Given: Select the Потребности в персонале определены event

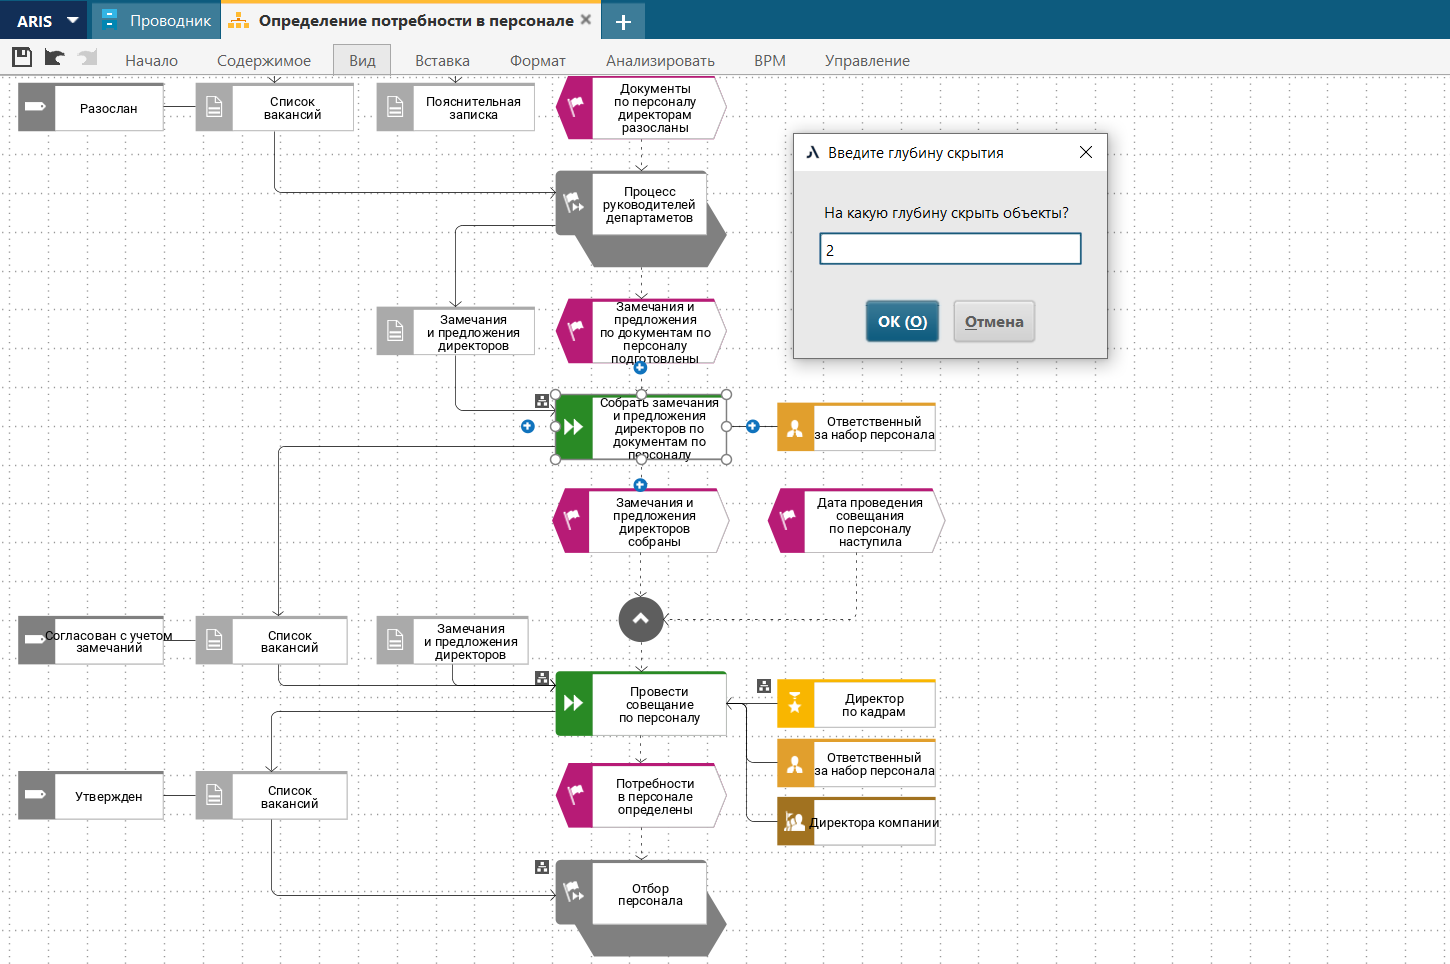Looking at the screenshot, I should (x=641, y=796).
